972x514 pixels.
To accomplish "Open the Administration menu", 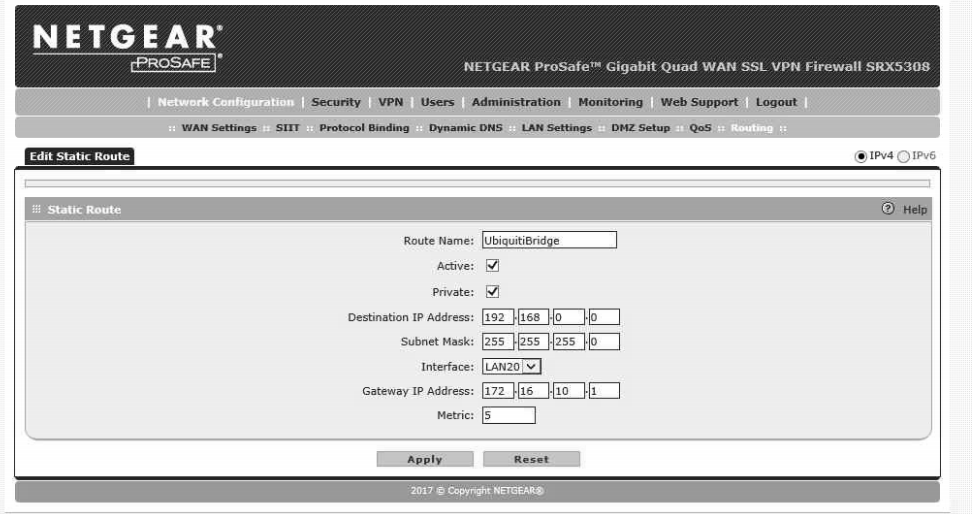I will (516, 102).
